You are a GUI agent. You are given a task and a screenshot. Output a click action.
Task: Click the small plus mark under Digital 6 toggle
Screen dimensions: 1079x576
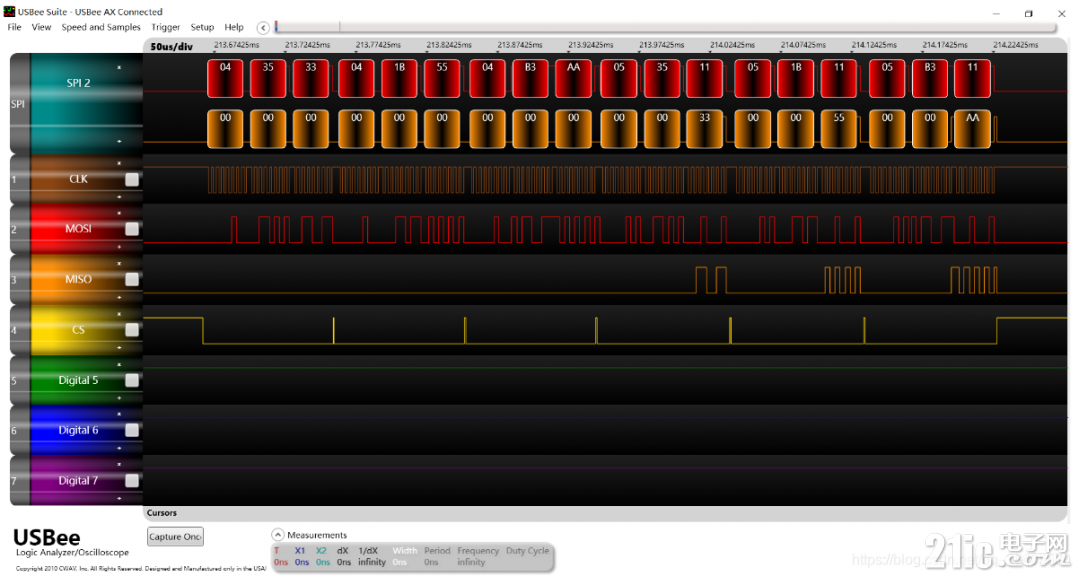pos(119,448)
